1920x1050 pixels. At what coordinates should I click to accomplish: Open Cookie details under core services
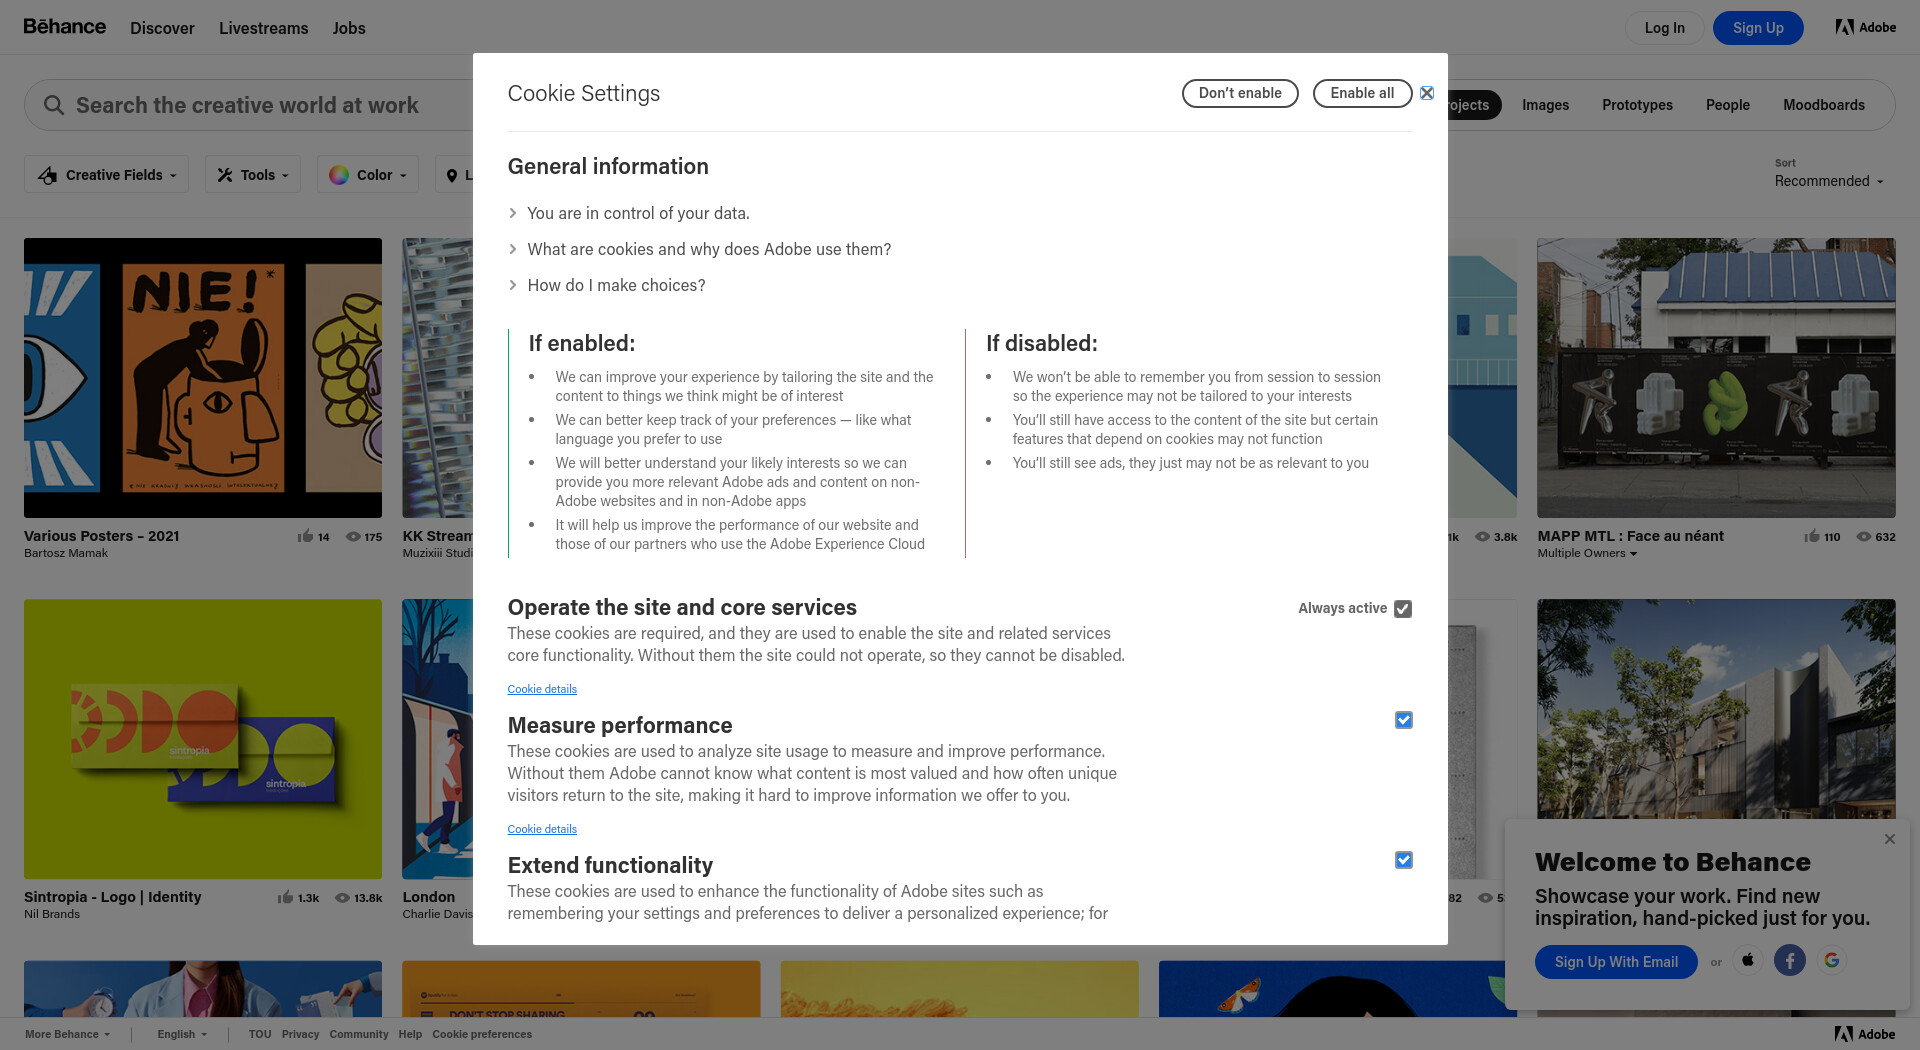[542, 689]
